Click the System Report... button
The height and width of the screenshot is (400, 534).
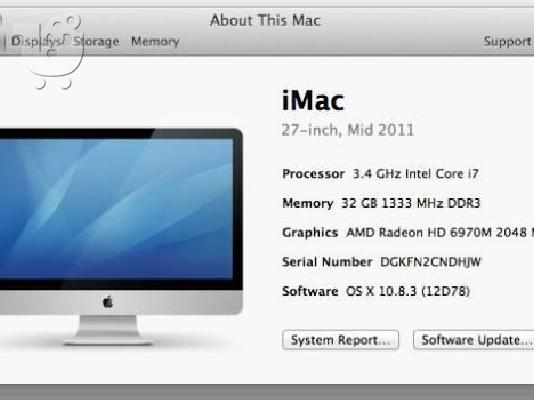341,340
